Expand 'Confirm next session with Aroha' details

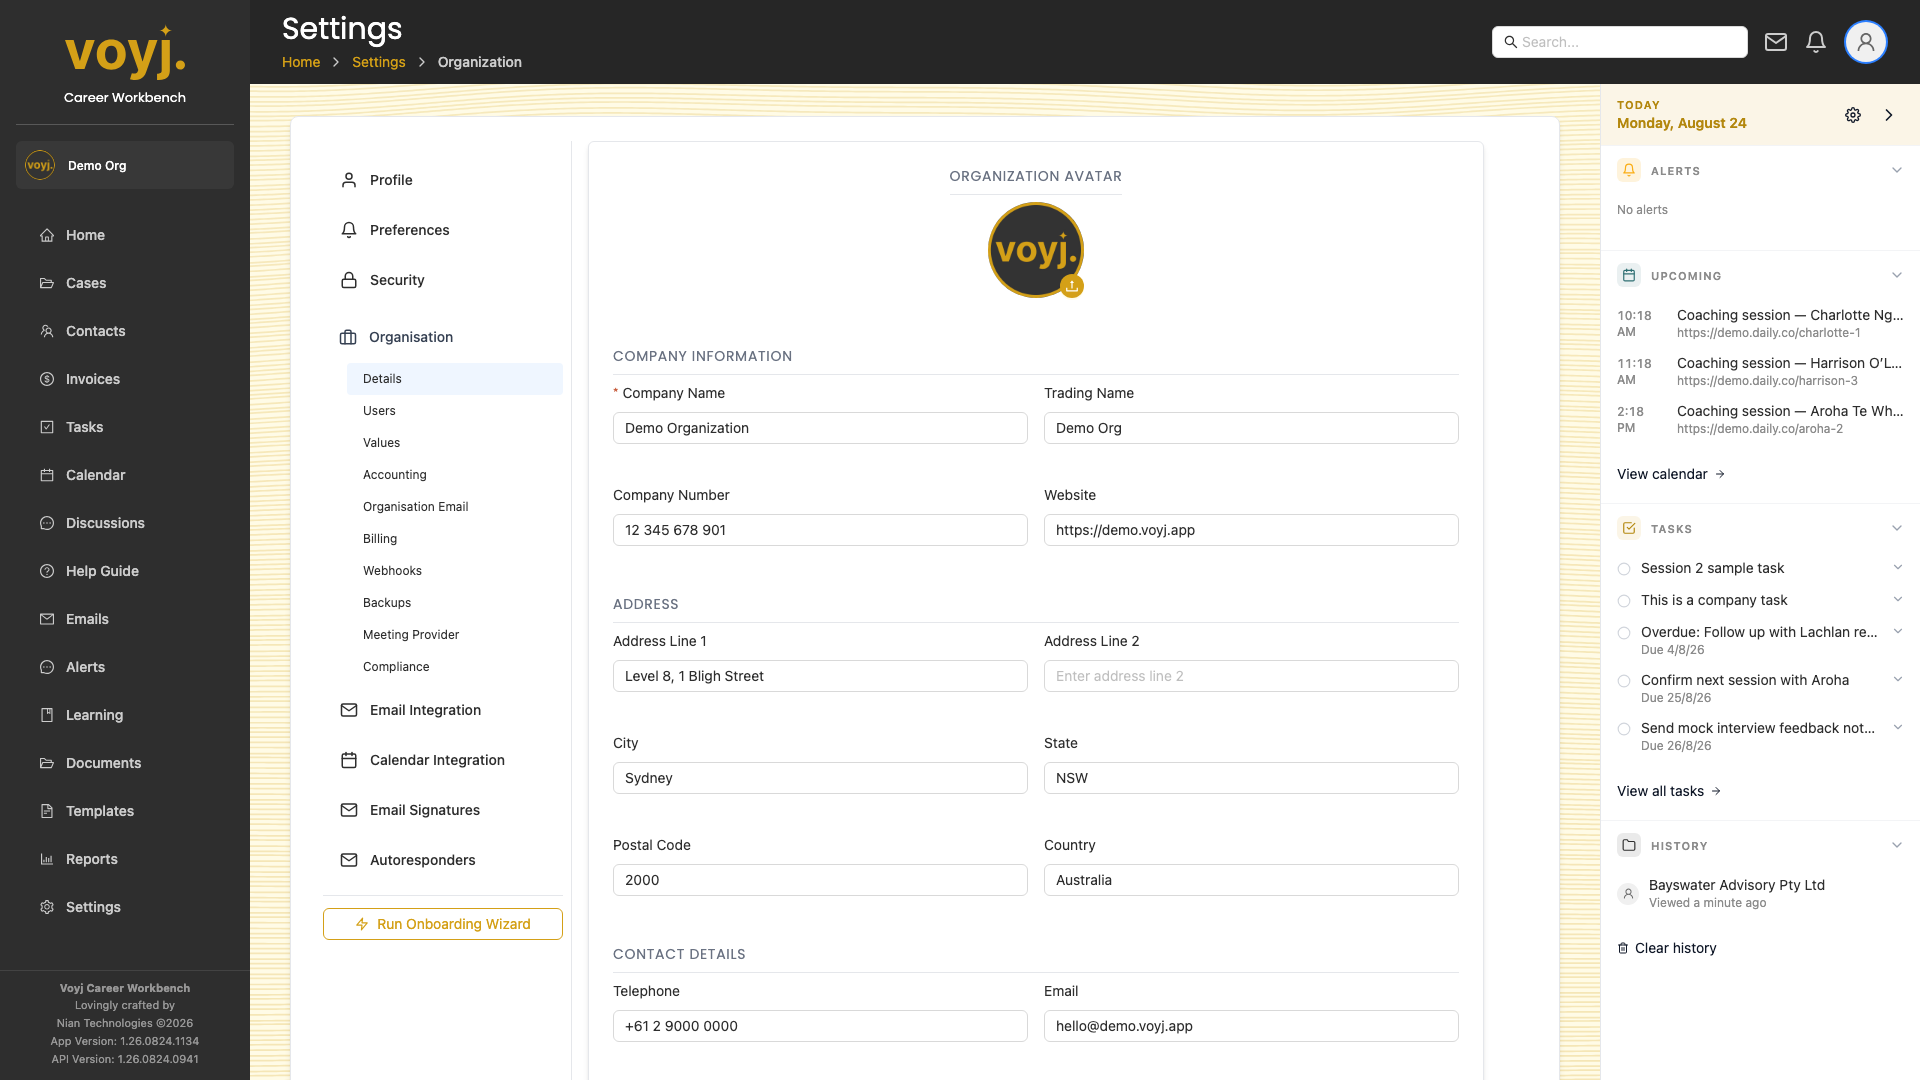pyautogui.click(x=1897, y=679)
